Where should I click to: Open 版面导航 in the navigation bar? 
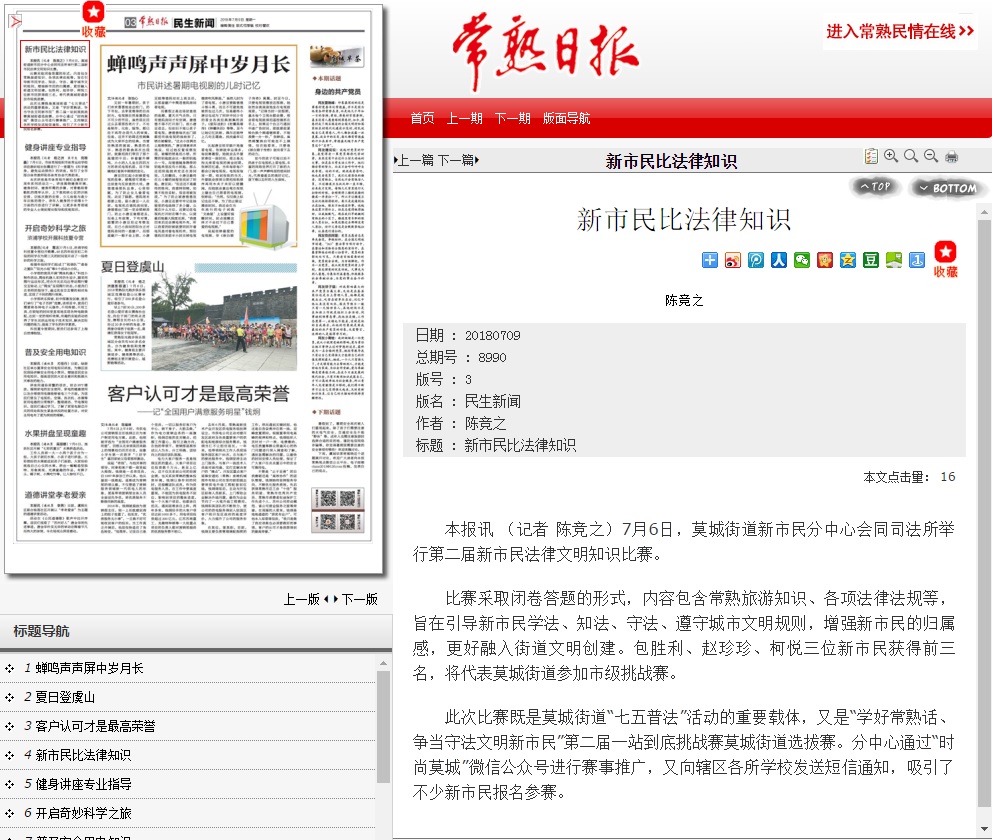point(566,118)
